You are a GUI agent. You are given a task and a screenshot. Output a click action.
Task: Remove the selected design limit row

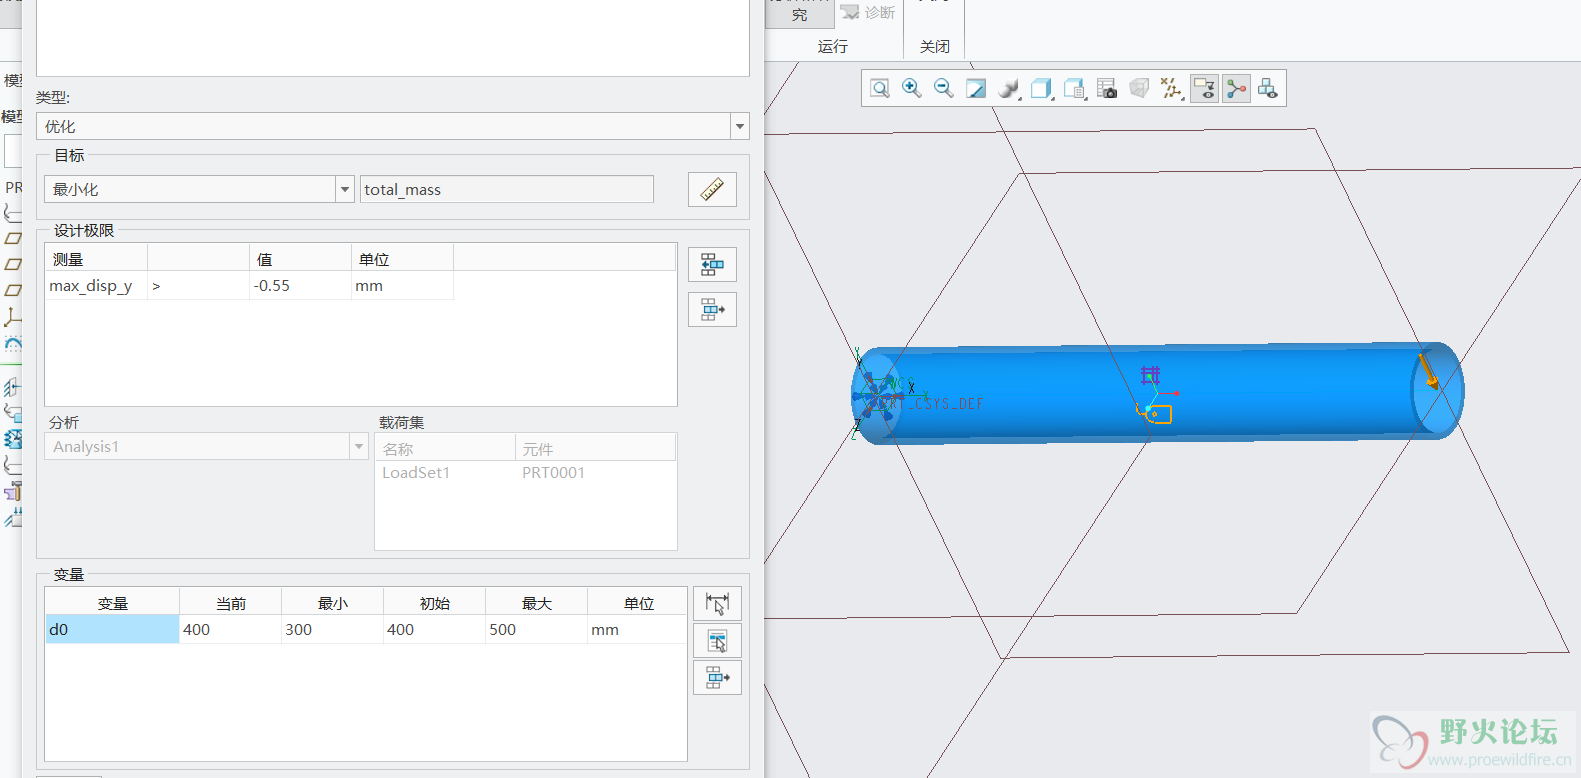[712, 310]
